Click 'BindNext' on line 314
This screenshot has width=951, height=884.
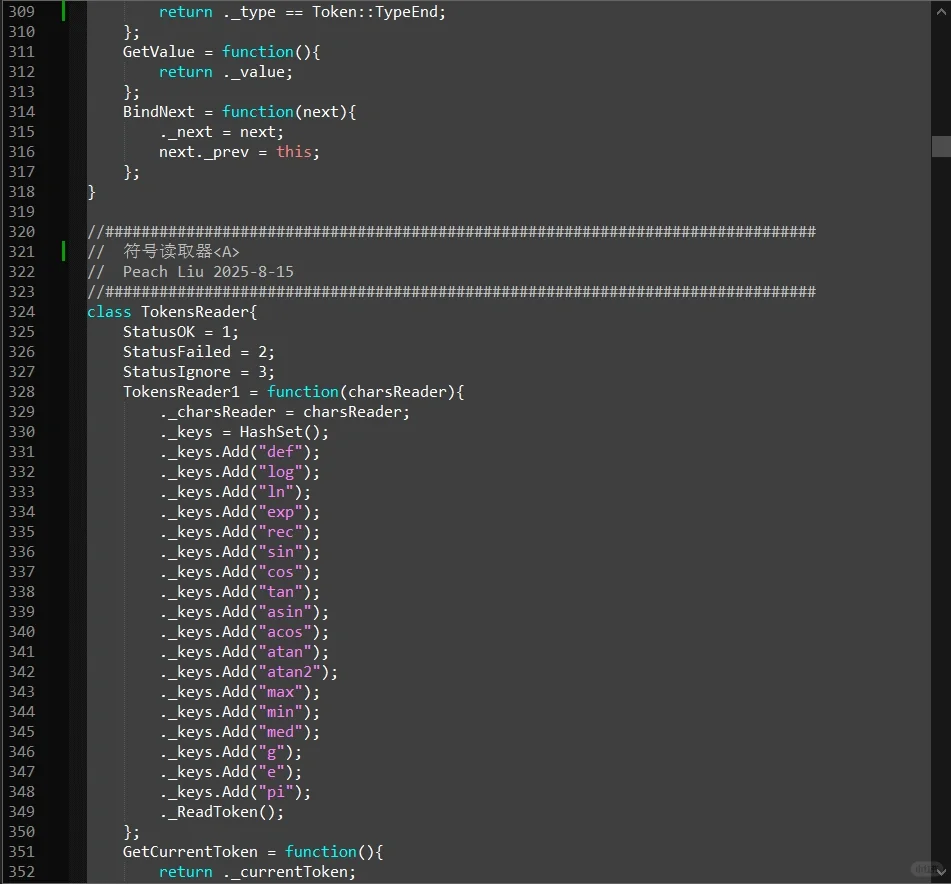click(159, 112)
